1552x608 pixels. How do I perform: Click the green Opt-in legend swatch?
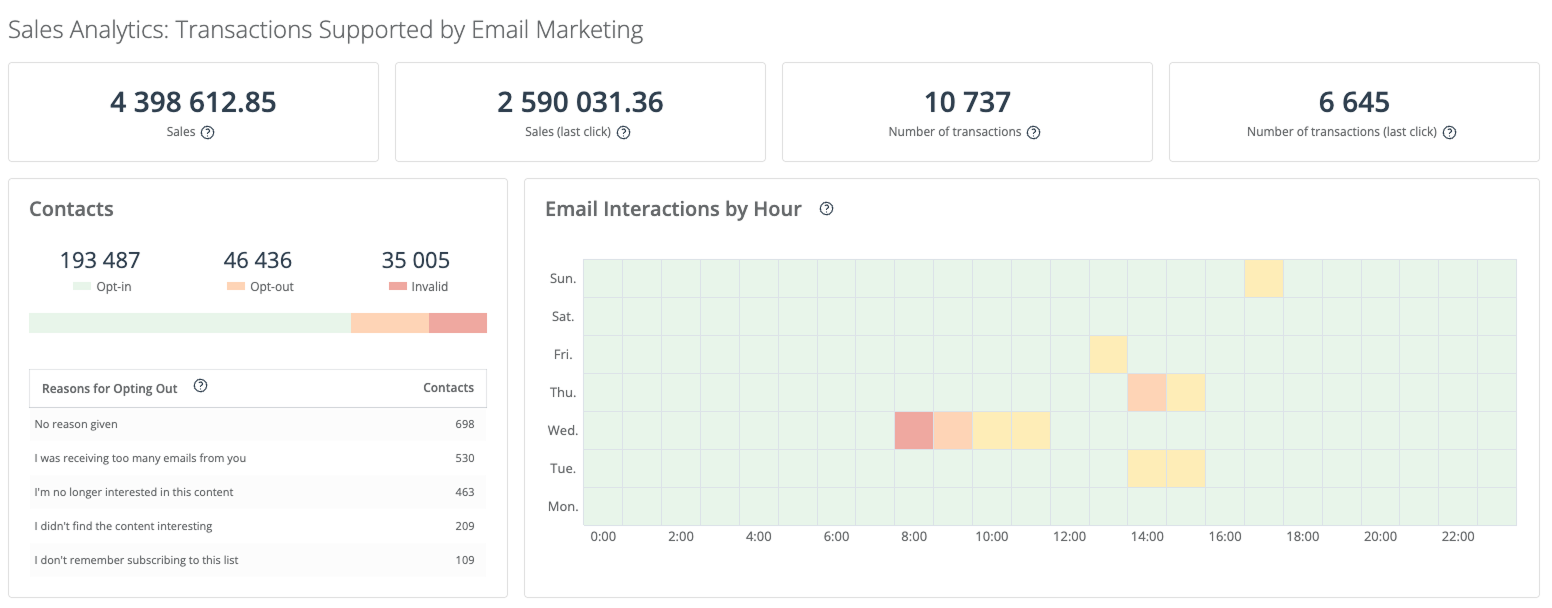pyautogui.click(x=82, y=287)
